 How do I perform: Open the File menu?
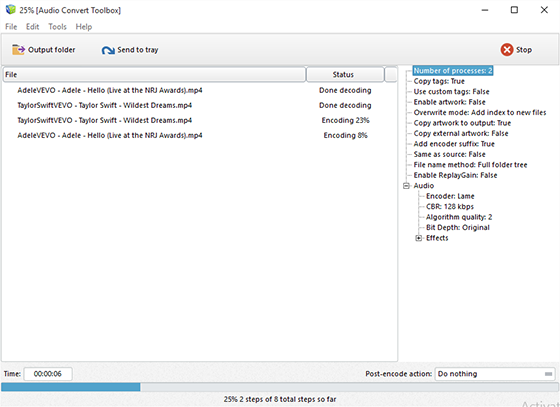pyautogui.click(x=11, y=27)
